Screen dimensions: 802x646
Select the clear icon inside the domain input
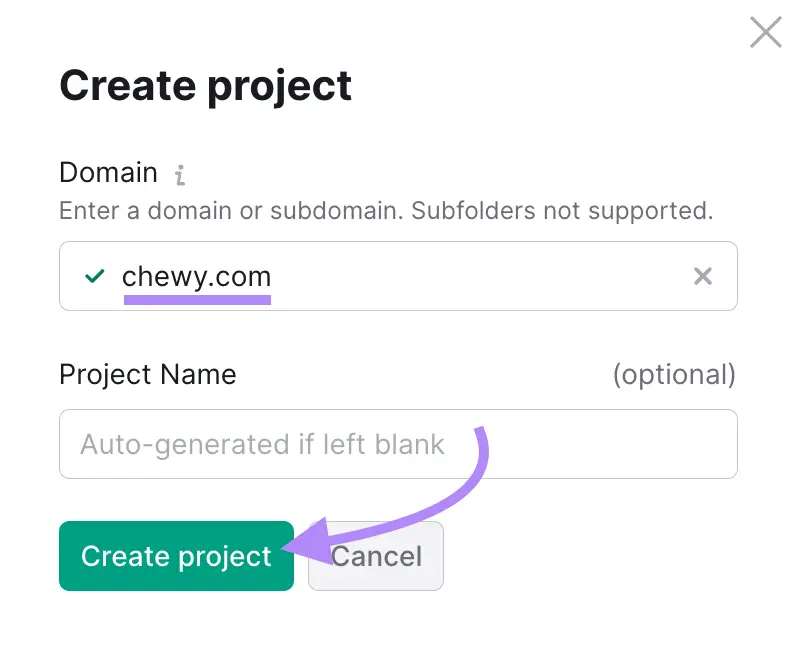click(703, 276)
